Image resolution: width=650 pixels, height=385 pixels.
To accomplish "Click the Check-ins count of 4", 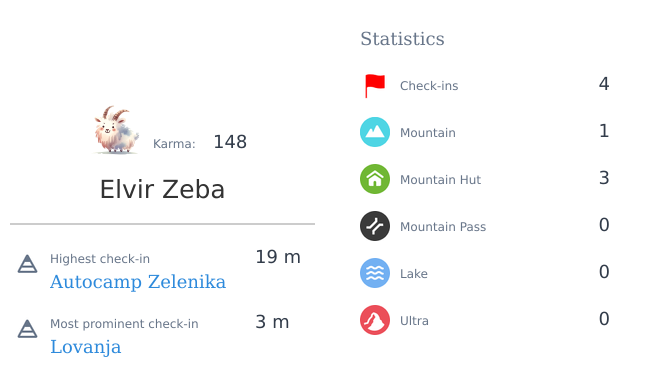I will point(604,84).
